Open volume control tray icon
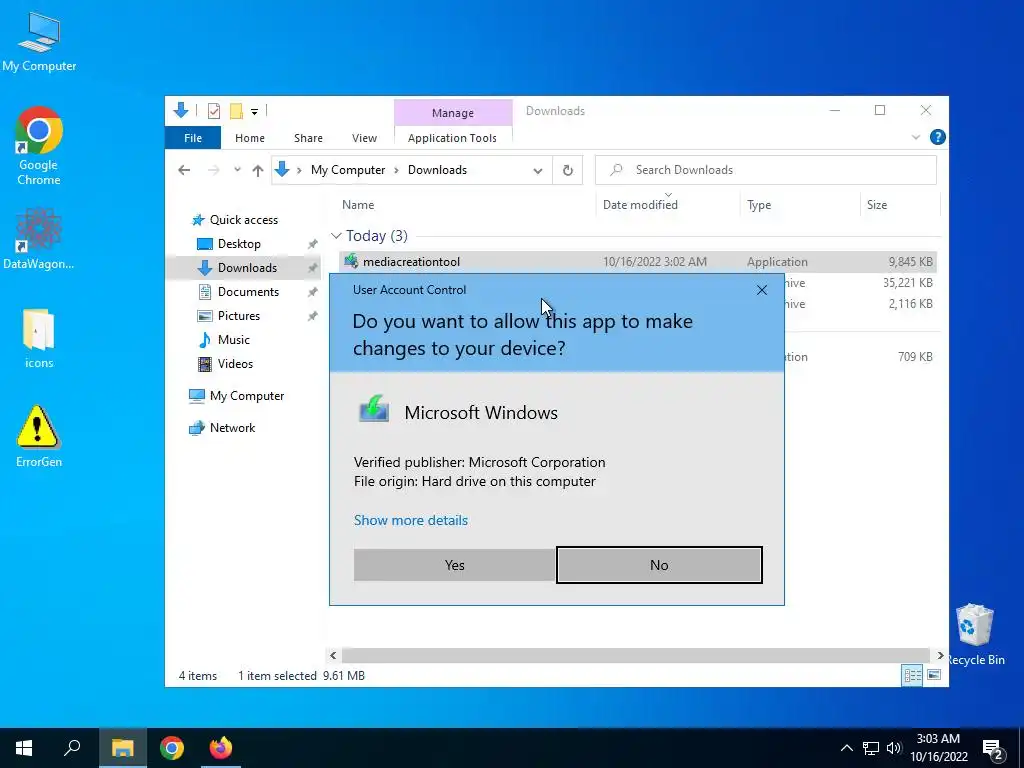Screen dimensions: 1024x768 coord(894,748)
